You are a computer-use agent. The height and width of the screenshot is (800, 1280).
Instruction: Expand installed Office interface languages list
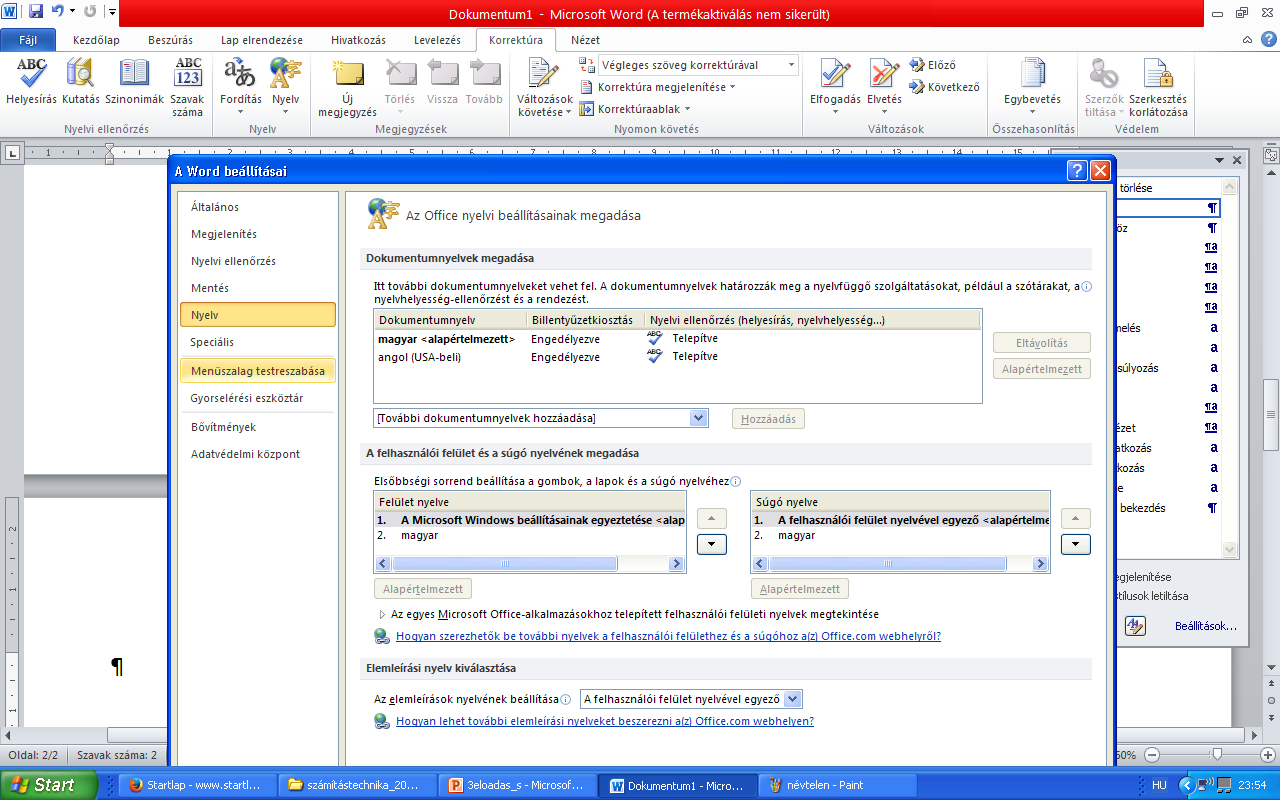pyautogui.click(x=383, y=614)
